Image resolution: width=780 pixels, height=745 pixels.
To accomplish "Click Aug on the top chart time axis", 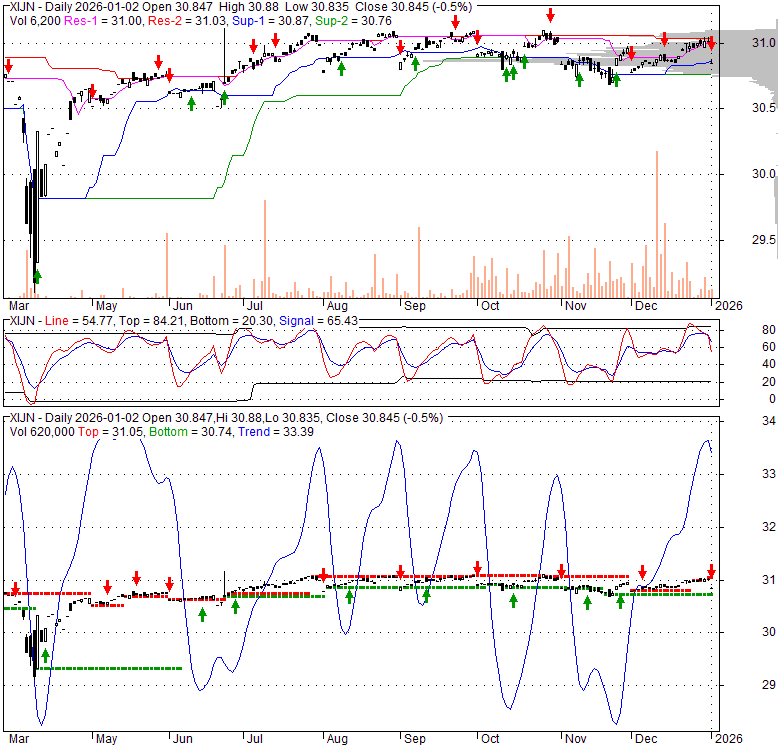I will coord(336,306).
